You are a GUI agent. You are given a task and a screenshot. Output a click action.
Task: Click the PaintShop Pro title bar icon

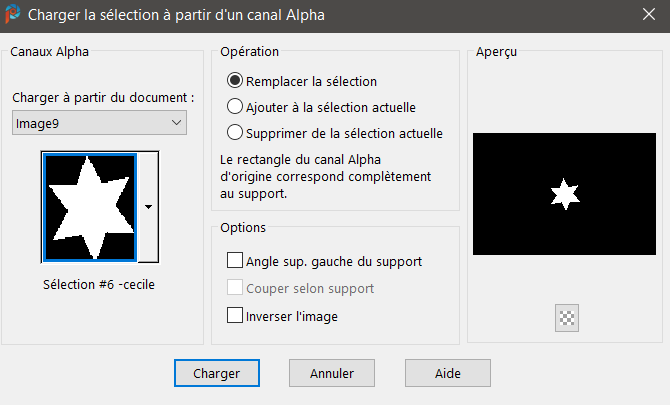[x=13, y=15]
